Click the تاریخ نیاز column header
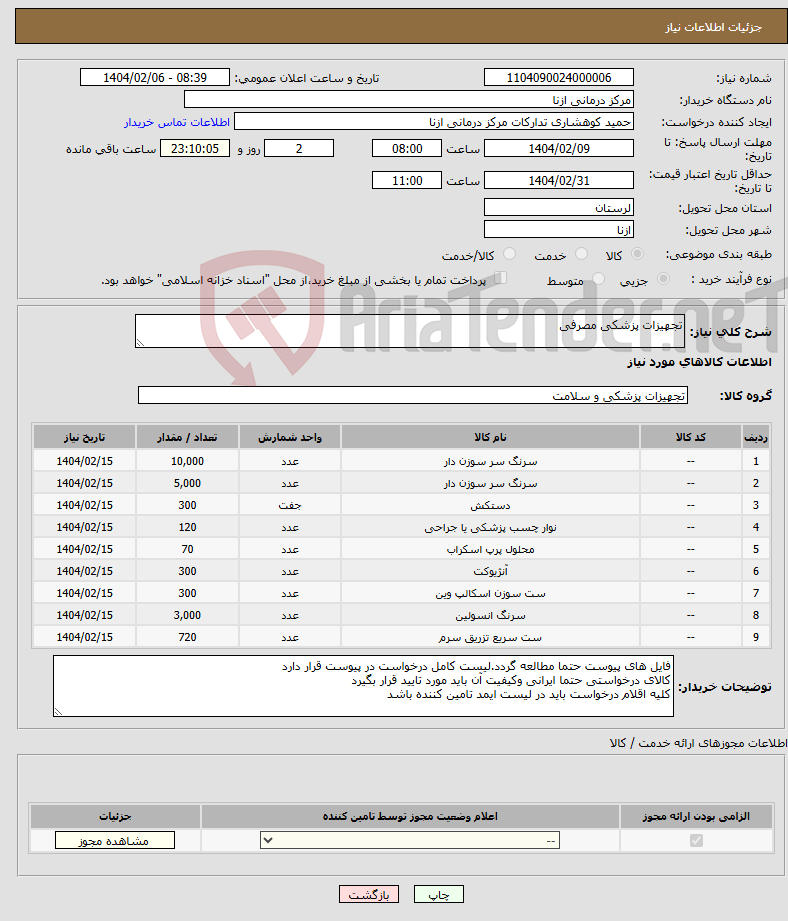788x921 pixels. tap(85, 437)
